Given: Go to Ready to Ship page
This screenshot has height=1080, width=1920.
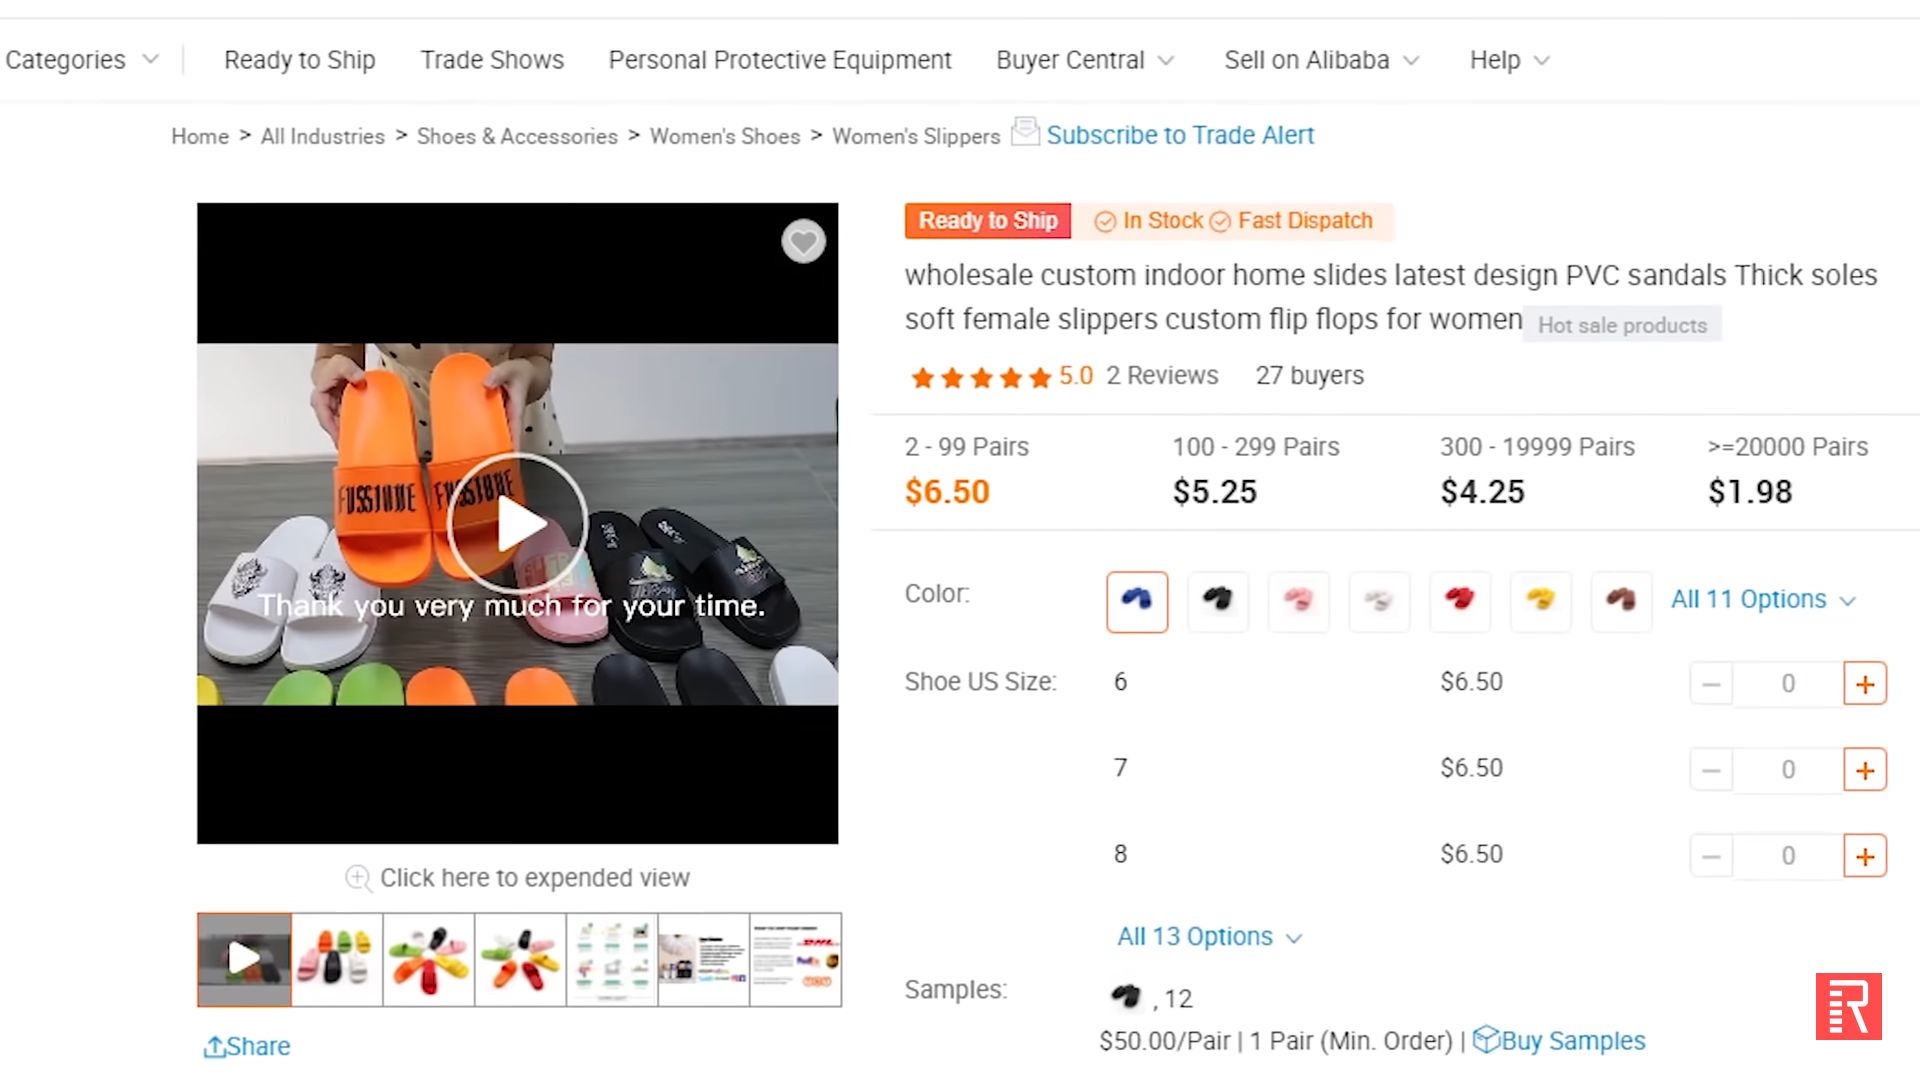Looking at the screenshot, I should tap(300, 60).
